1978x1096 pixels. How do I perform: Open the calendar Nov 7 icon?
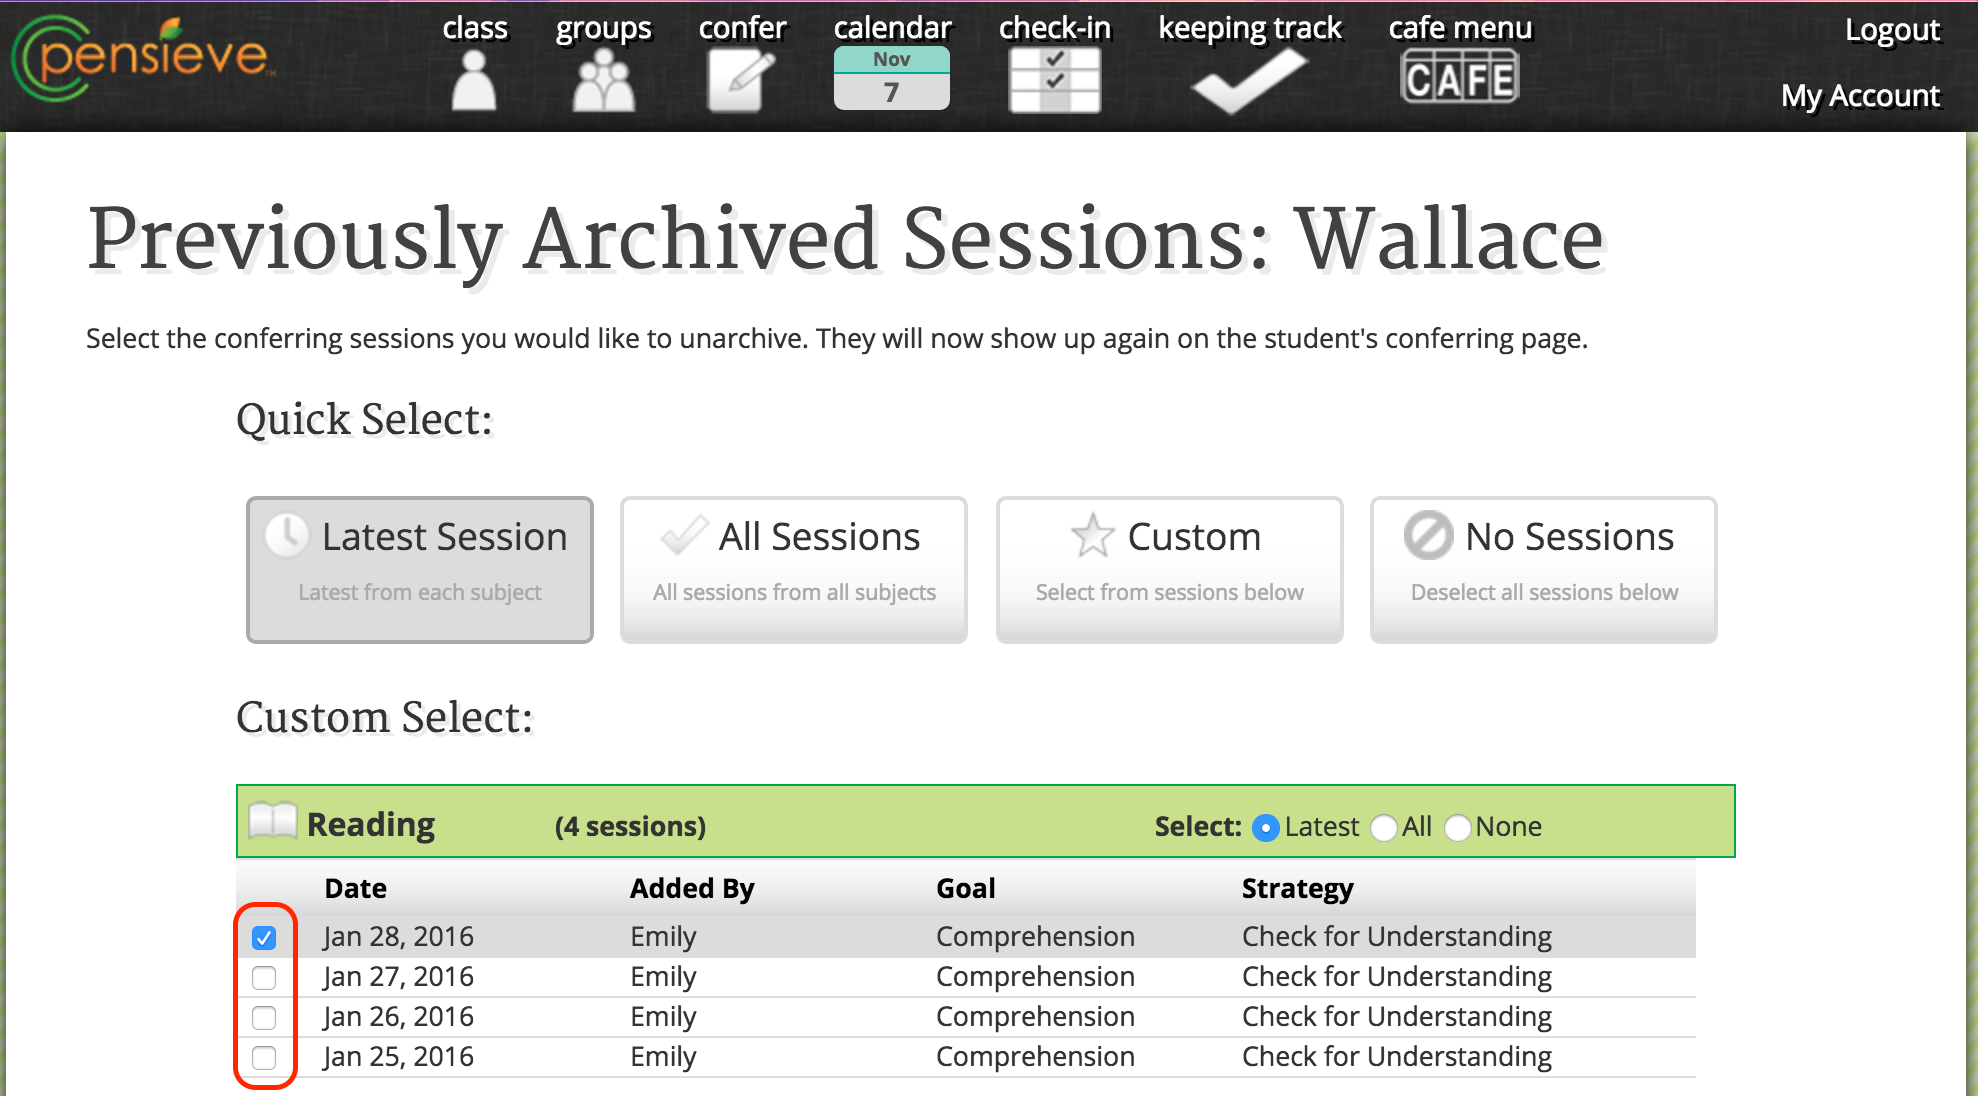892,78
